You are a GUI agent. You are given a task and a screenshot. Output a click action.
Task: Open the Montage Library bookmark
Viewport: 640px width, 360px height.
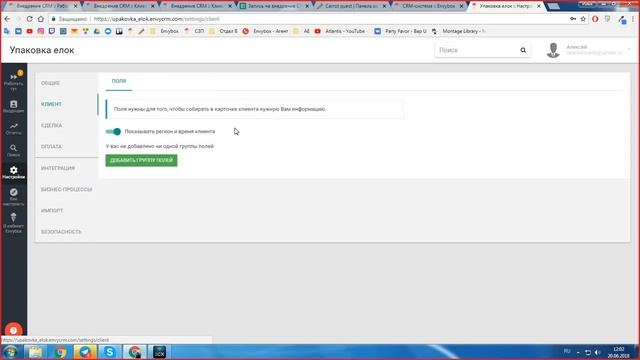pyautogui.click(x=458, y=31)
